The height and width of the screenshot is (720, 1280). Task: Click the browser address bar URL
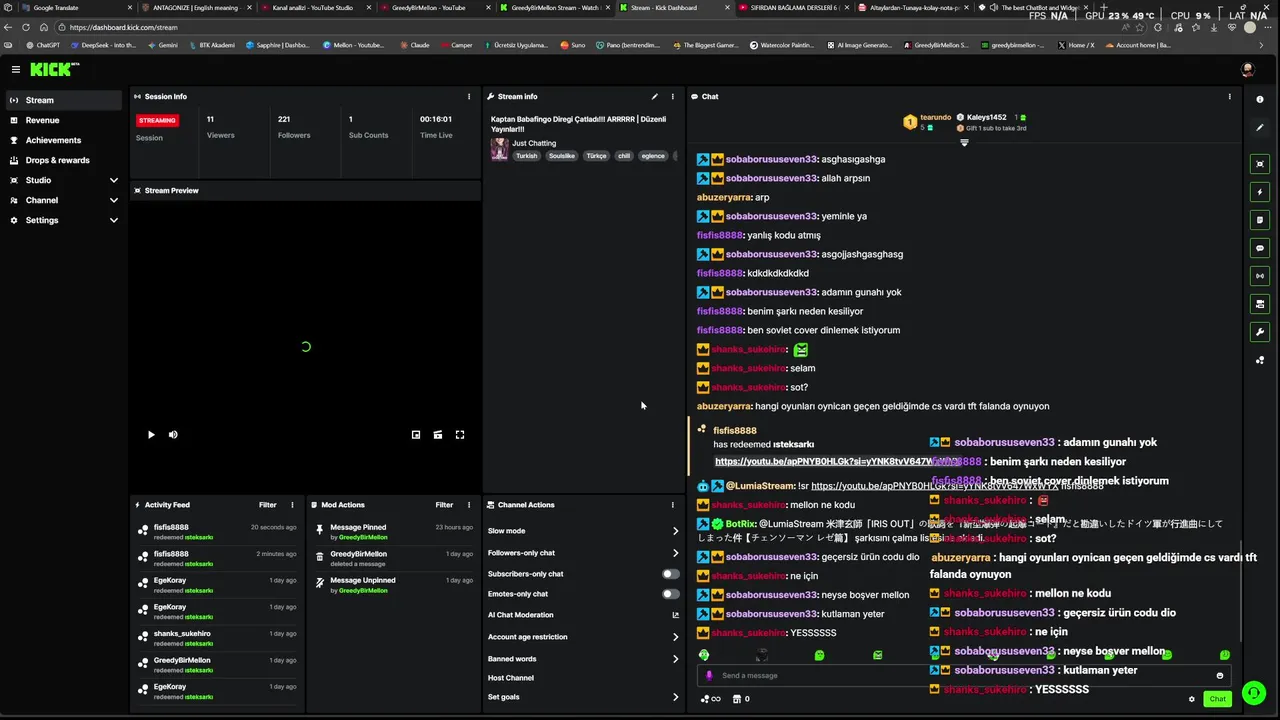click(124, 28)
